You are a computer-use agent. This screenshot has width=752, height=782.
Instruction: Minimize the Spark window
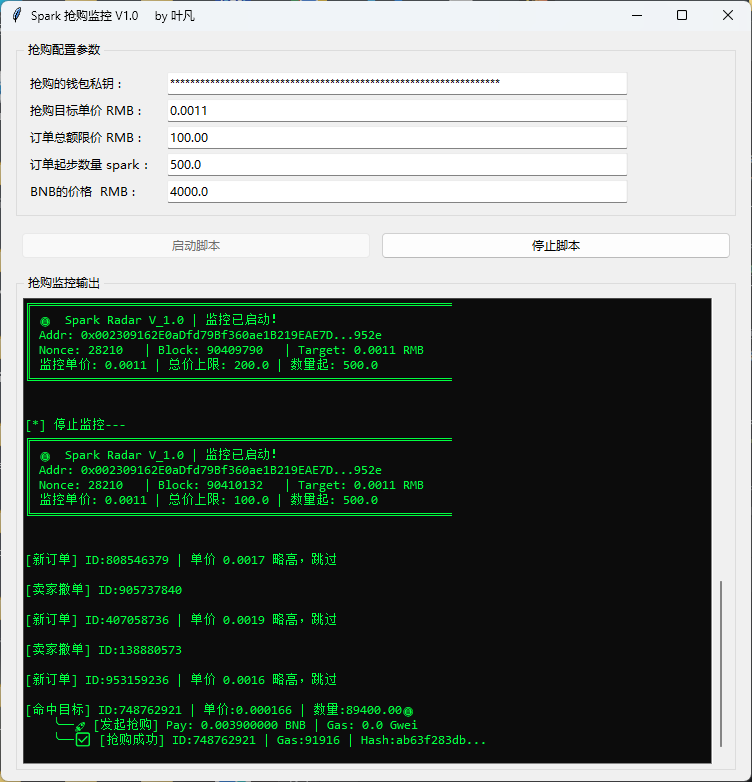click(637, 15)
